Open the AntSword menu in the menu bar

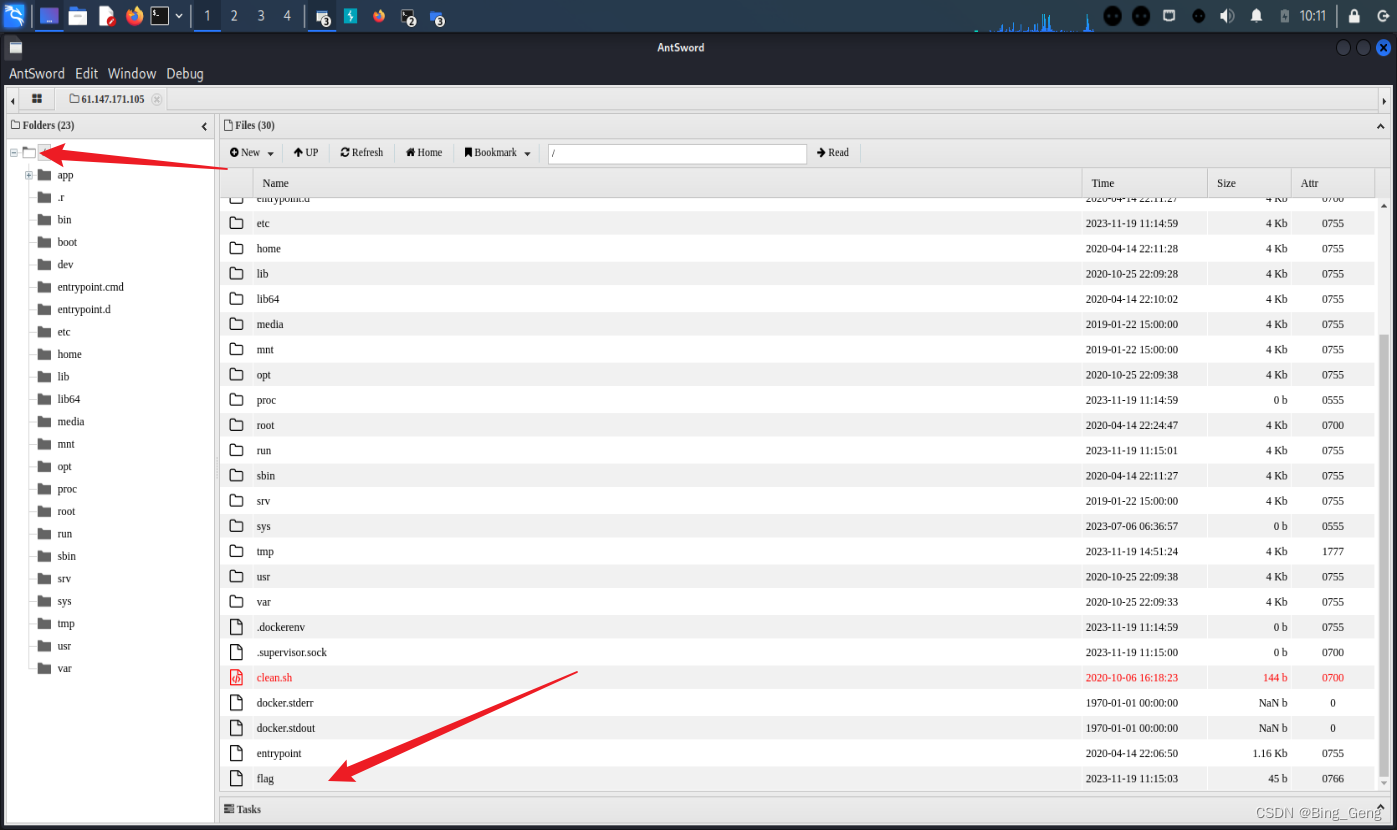coord(36,73)
